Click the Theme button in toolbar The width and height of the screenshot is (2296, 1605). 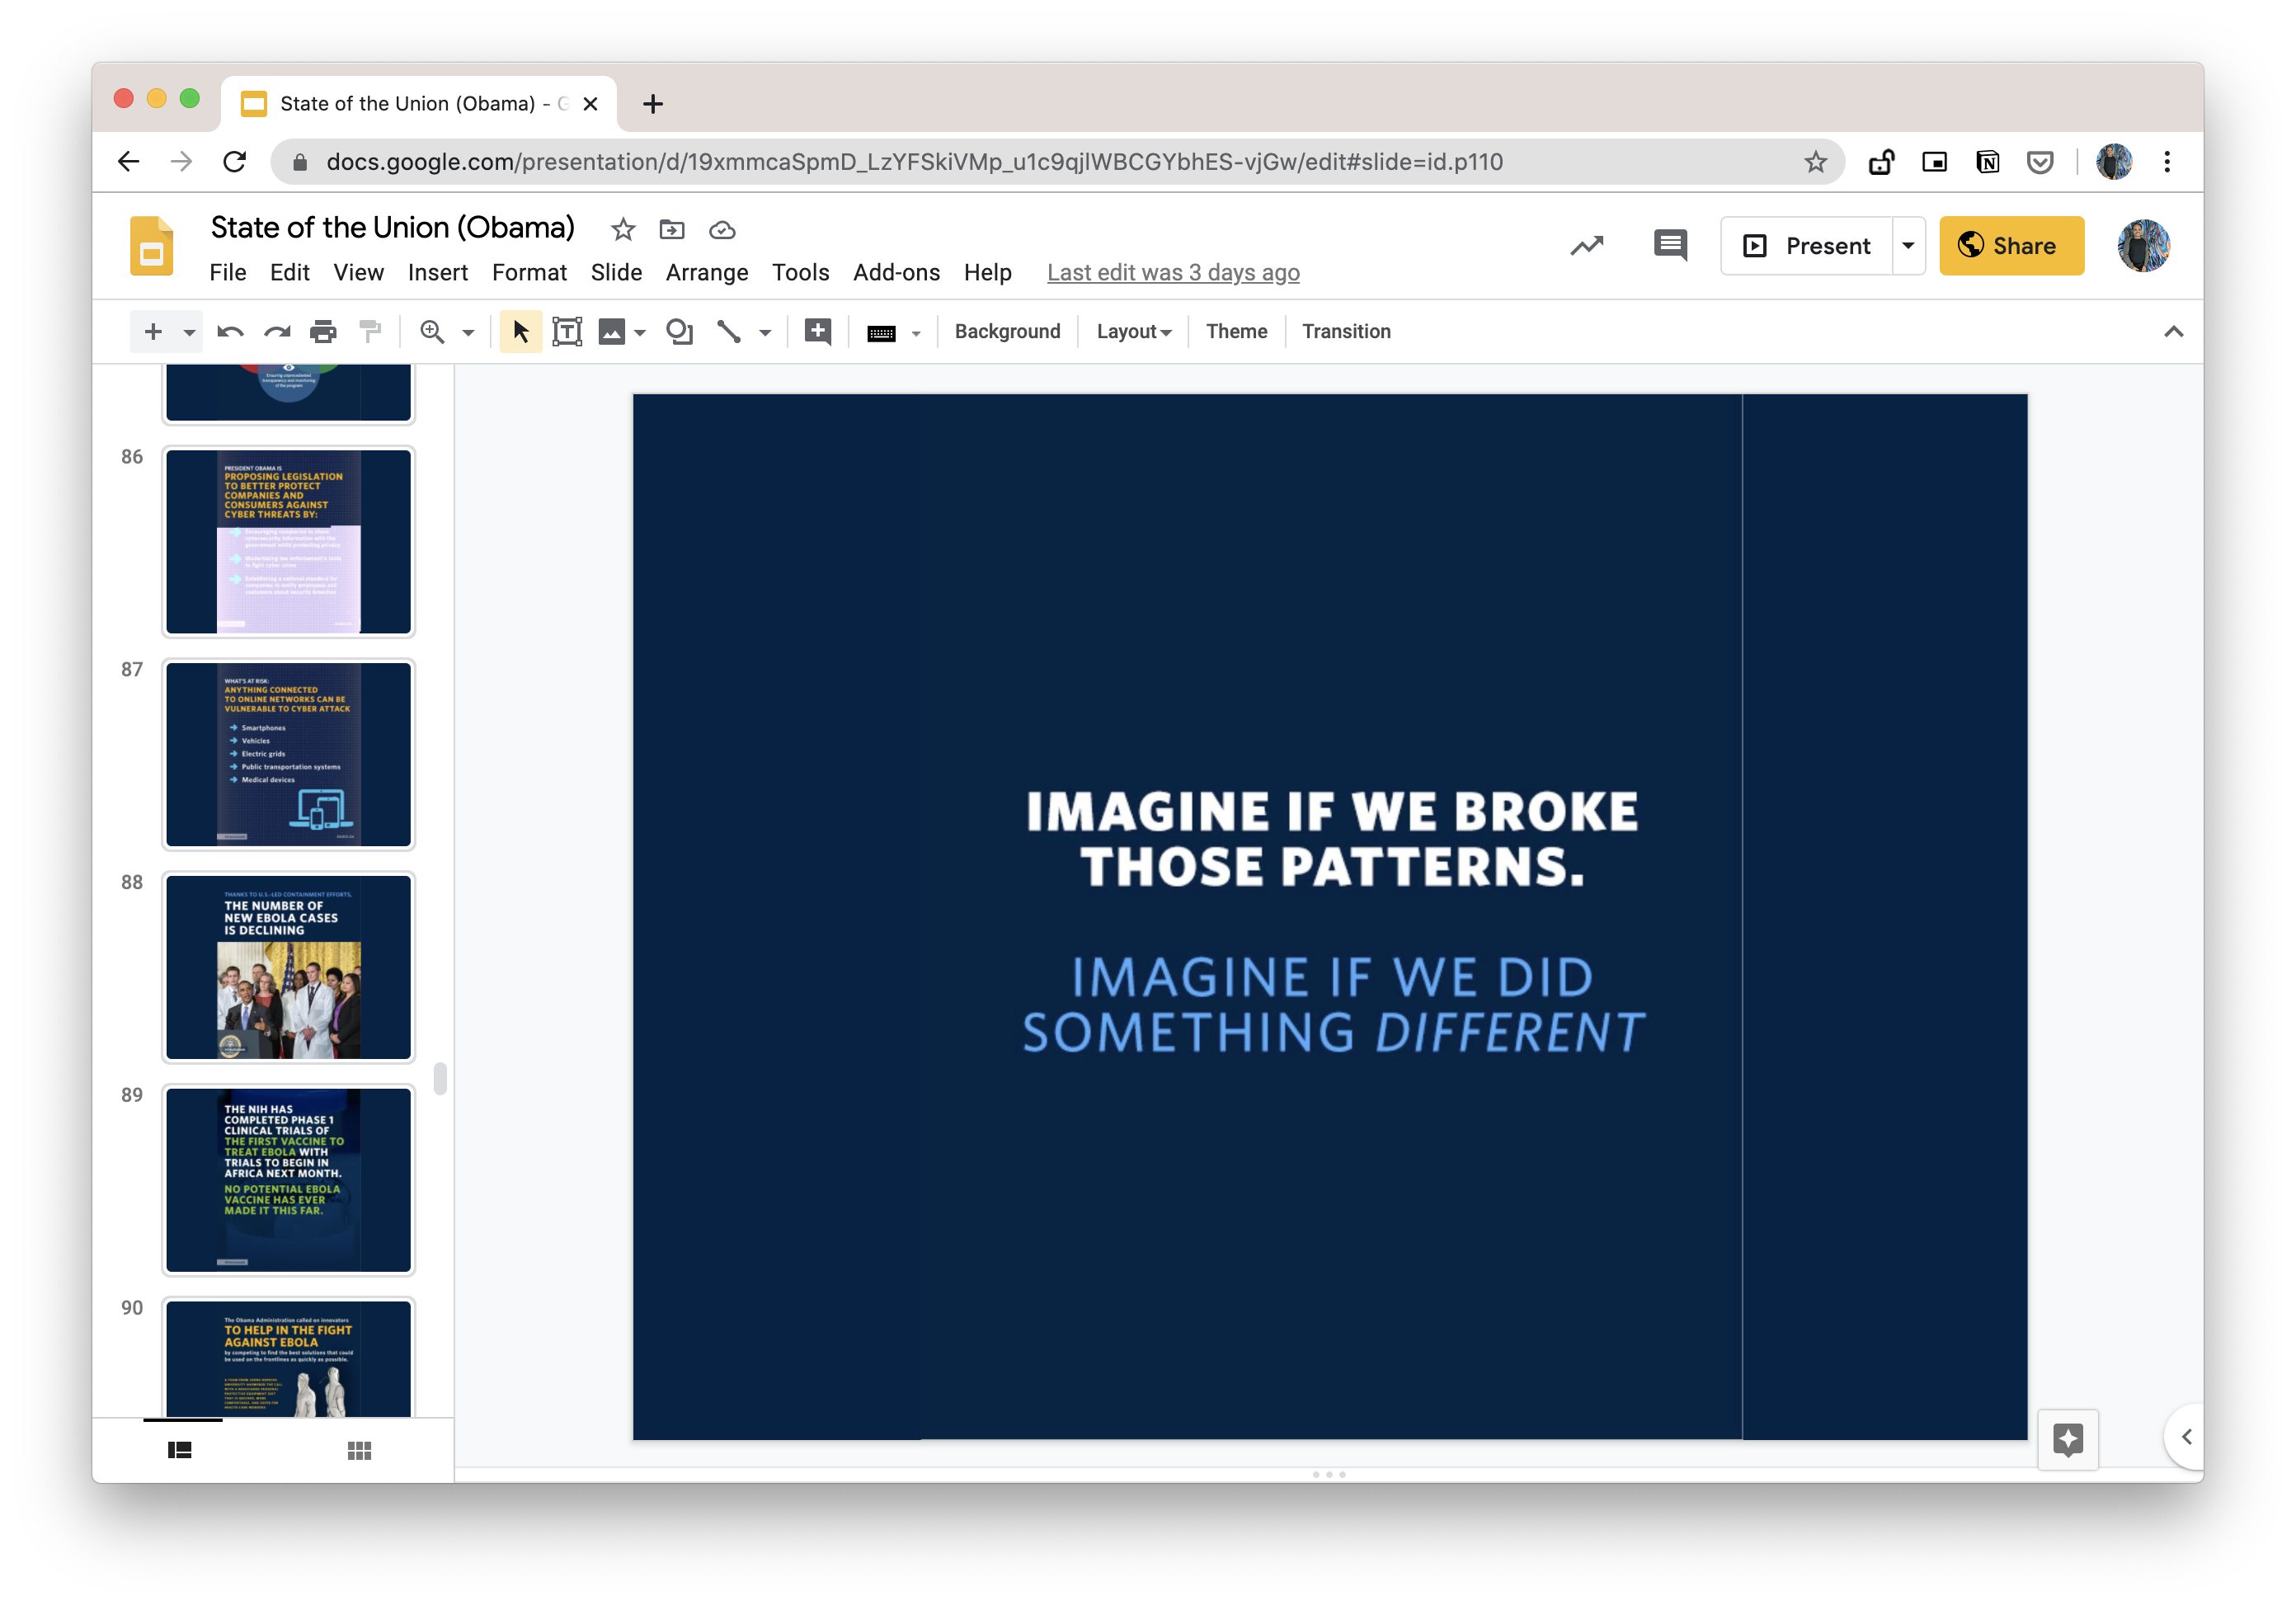(x=1234, y=332)
